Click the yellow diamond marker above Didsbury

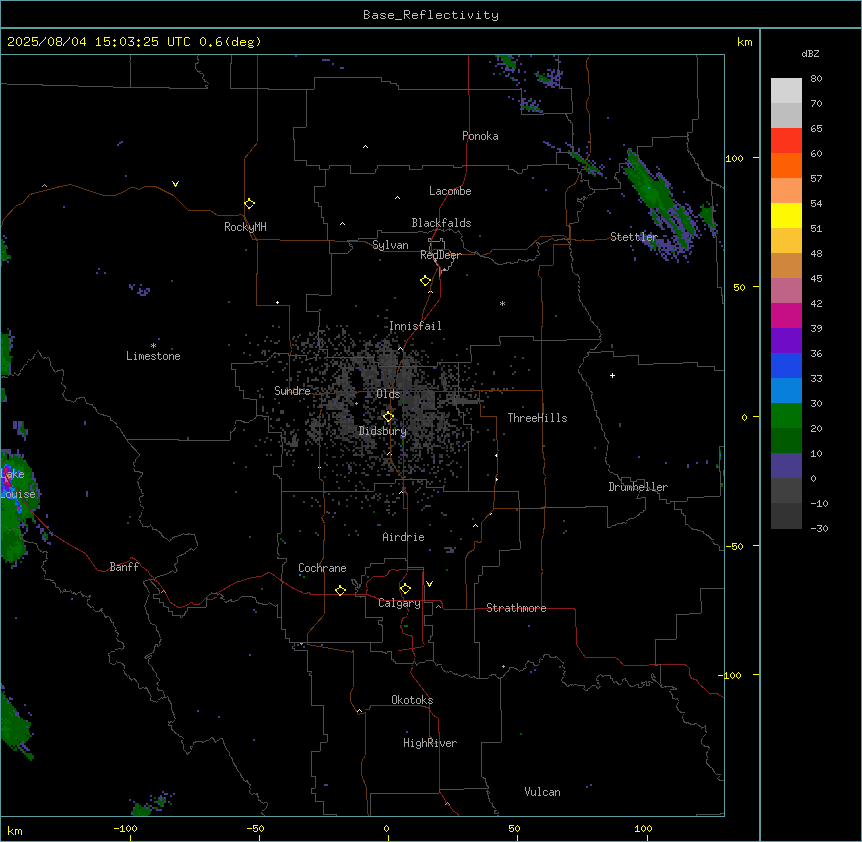[x=389, y=417]
